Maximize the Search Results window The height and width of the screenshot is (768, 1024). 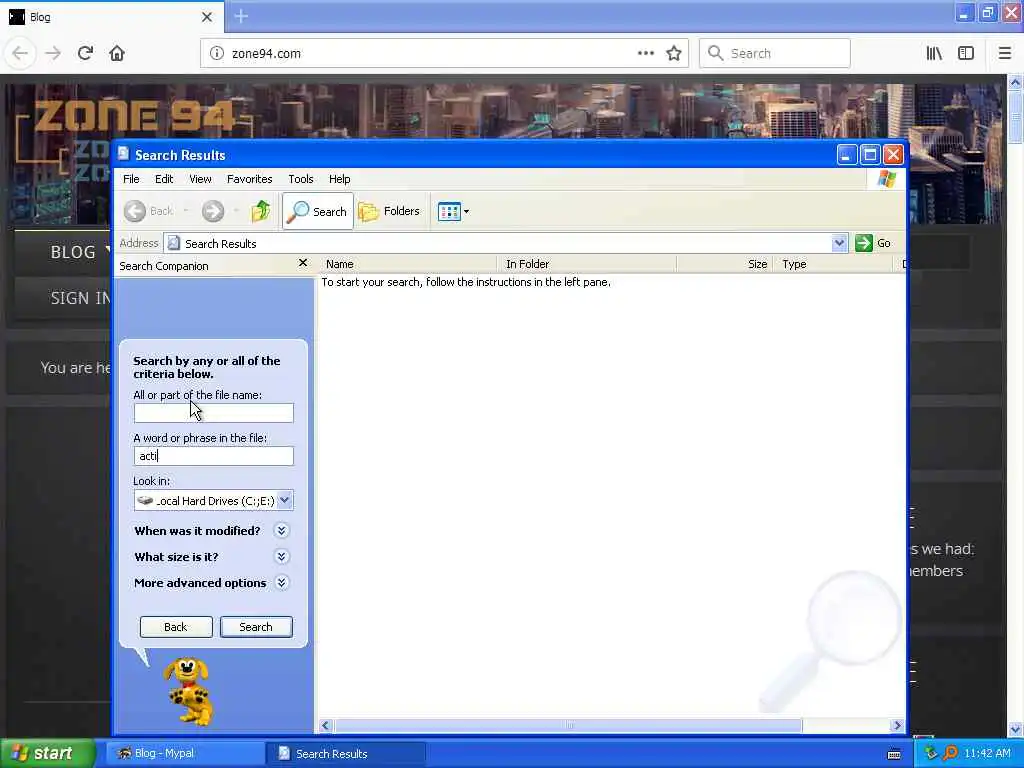point(870,155)
